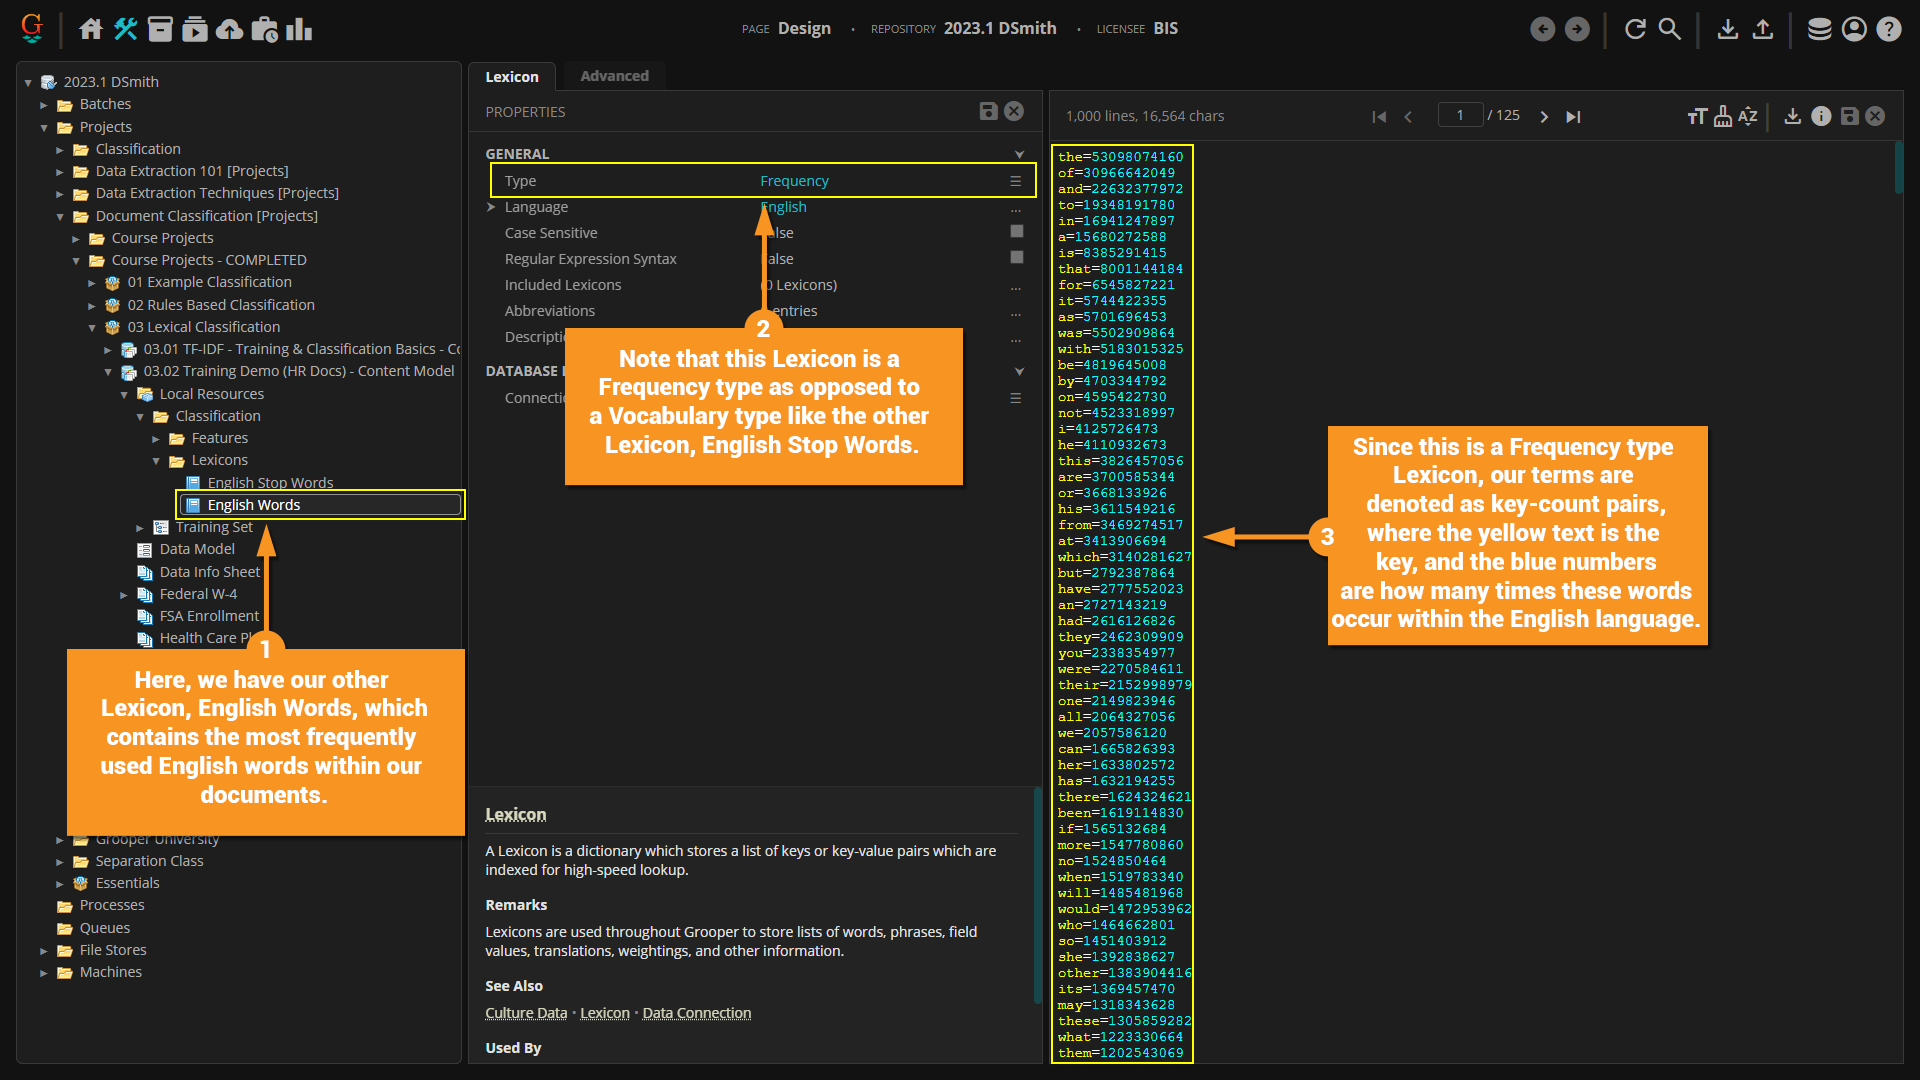This screenshot has height=1080, width=1920.
Task: Collapse the GENERAL section
Action: (1019, 154)
